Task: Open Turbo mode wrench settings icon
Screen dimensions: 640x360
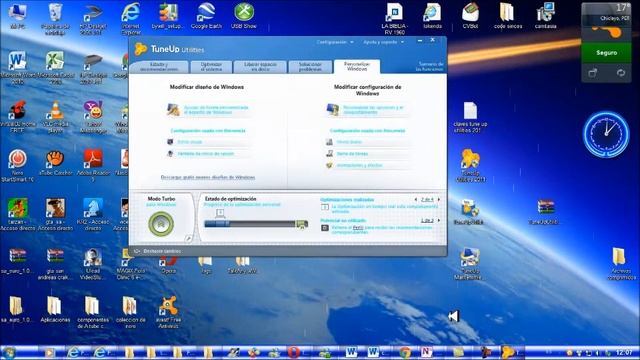Action: pyautogui.click(x=188, y=238)
